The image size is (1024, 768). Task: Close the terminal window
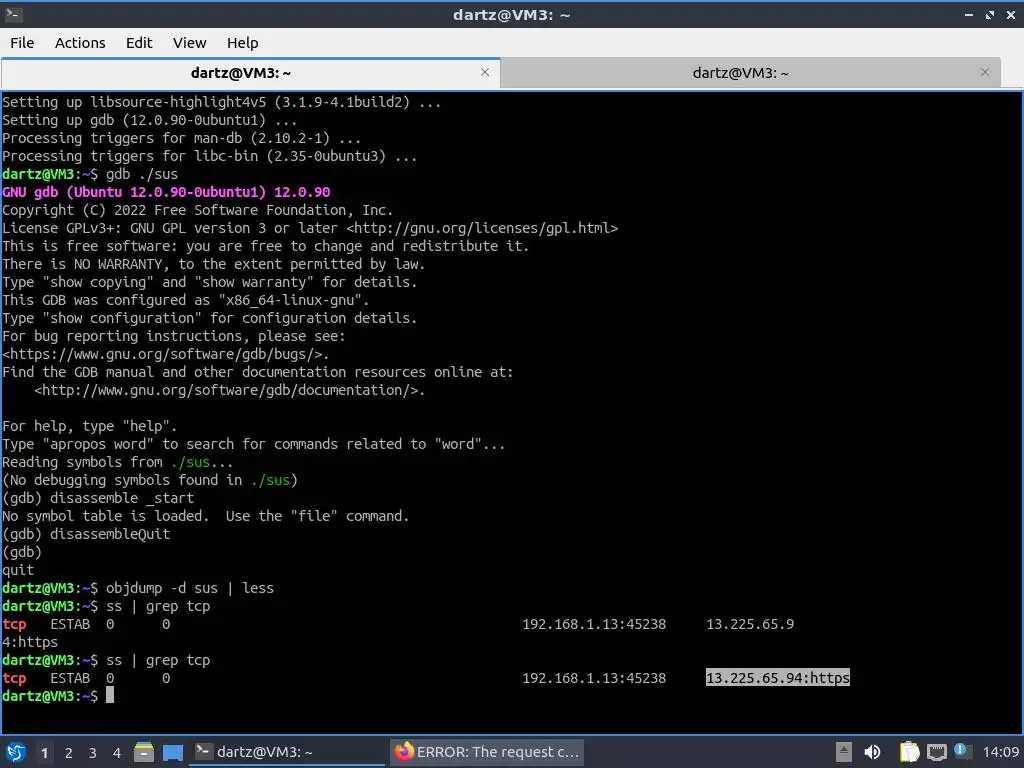(1010, 14)
